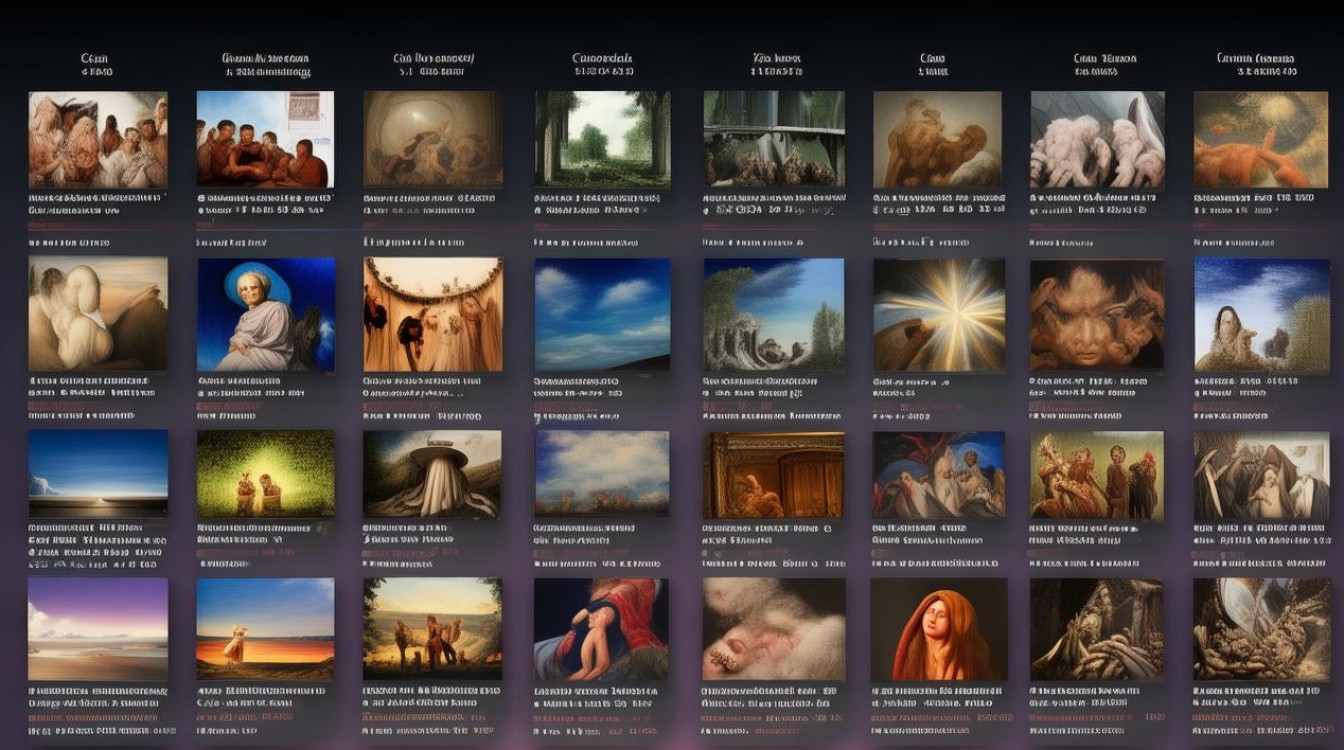The image size is (1344, 750).
Task: Open the ornate wooden interior thumbnail
Action: point(774,474)
